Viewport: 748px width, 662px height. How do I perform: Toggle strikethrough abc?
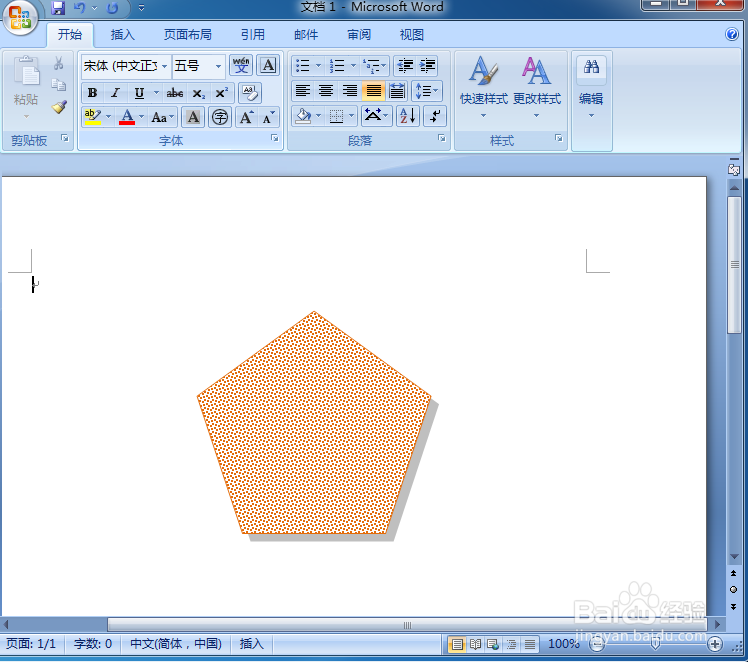174,93
